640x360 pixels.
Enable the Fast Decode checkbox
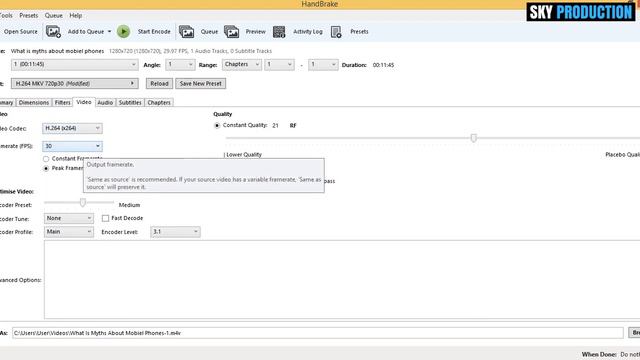tap(105, 218)
